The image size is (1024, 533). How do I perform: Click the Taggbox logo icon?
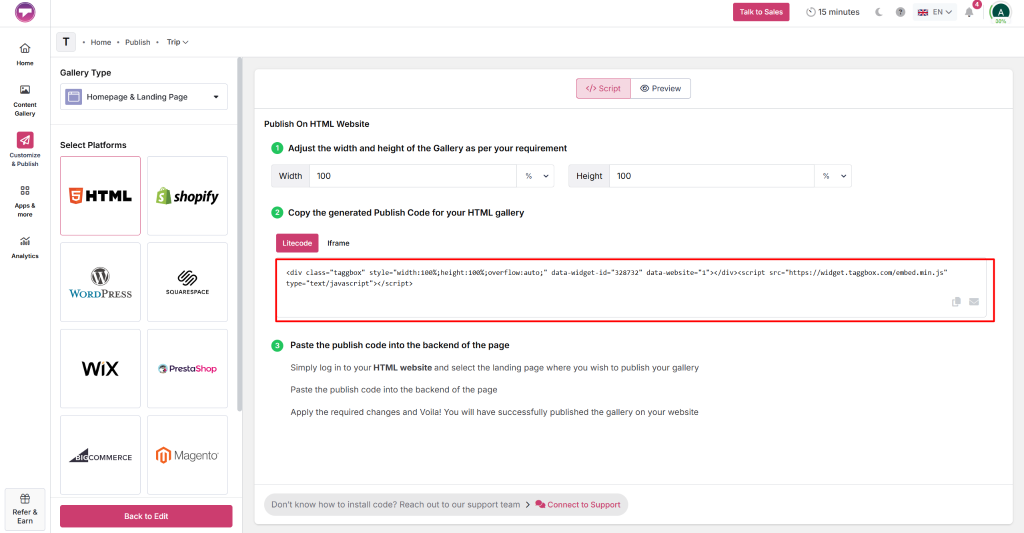pos(25,12)
